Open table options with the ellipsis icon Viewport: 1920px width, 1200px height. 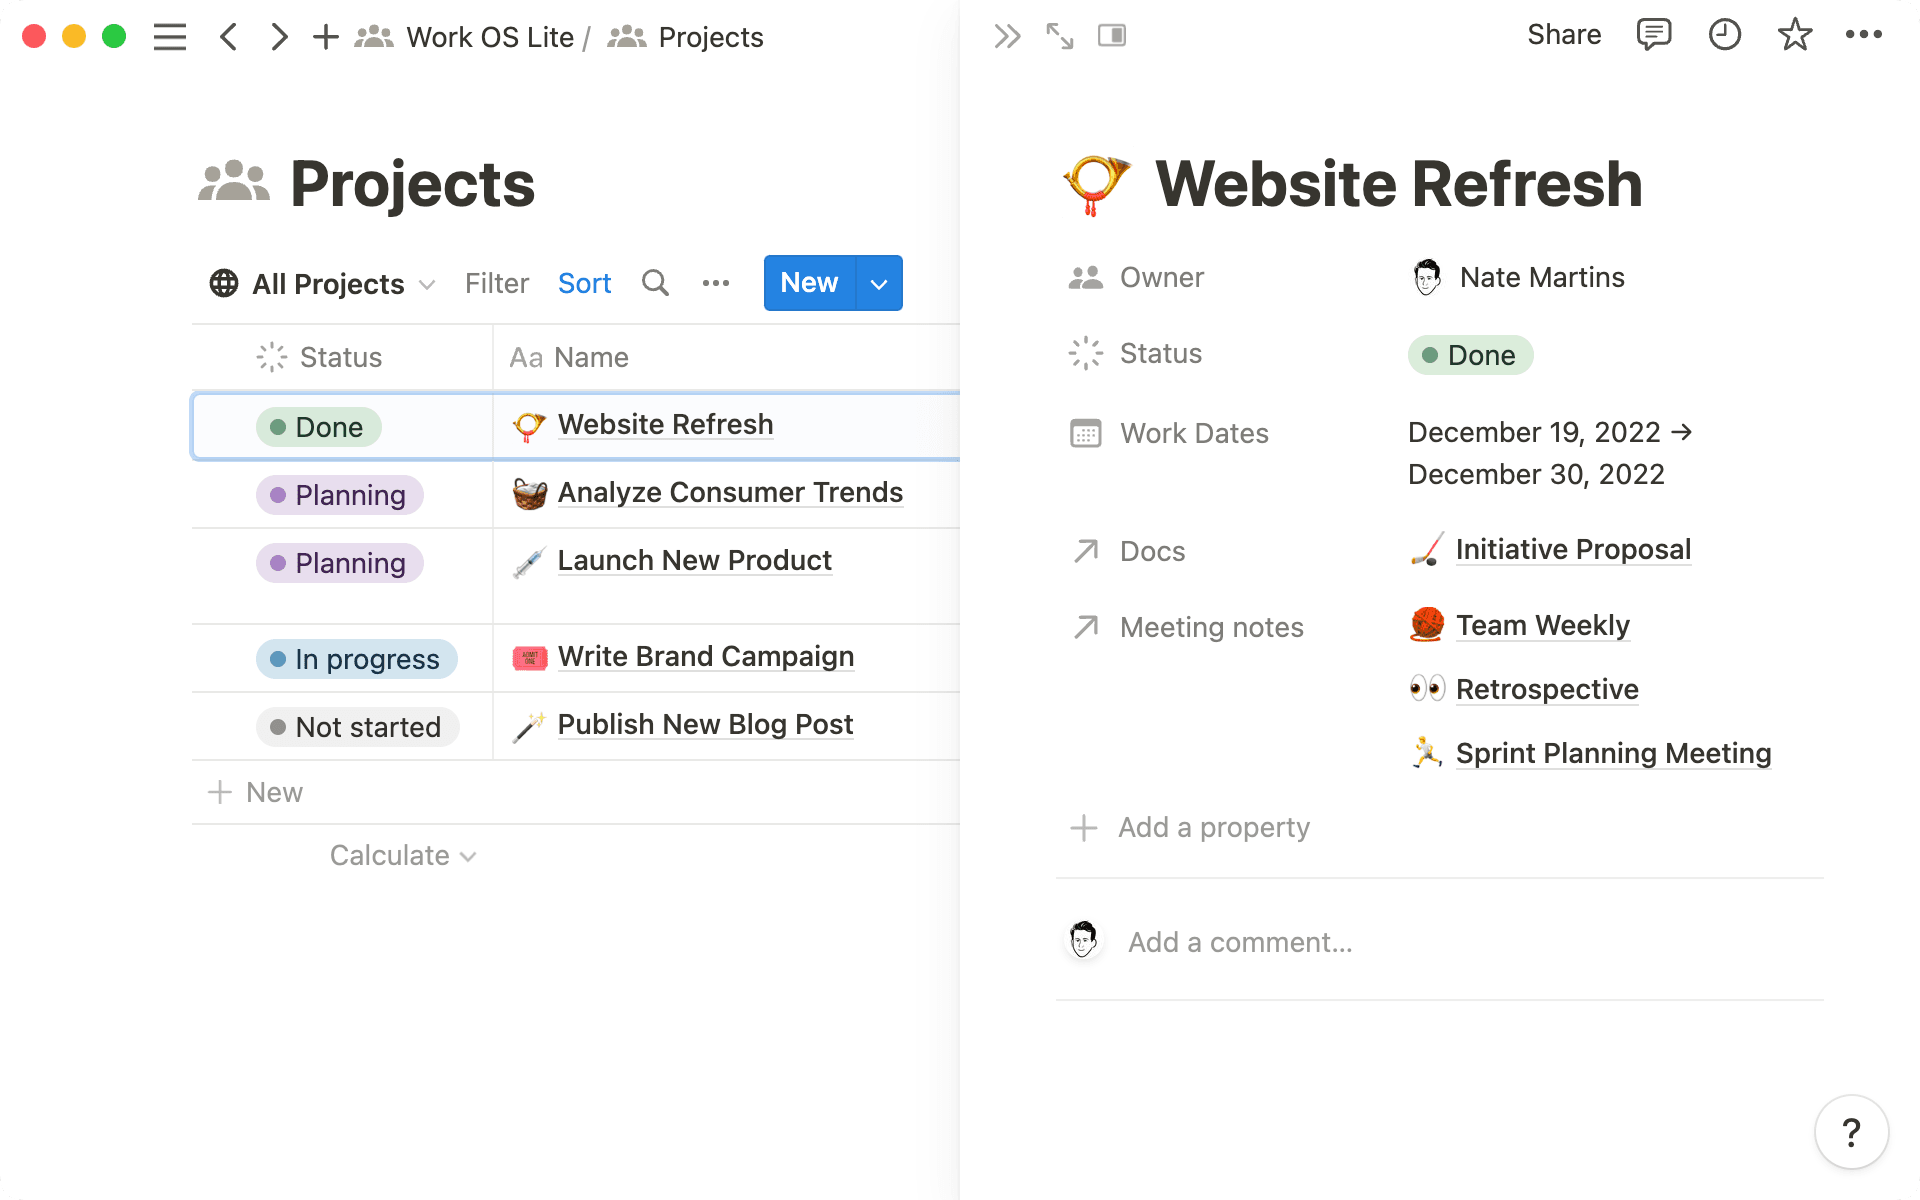716,283
